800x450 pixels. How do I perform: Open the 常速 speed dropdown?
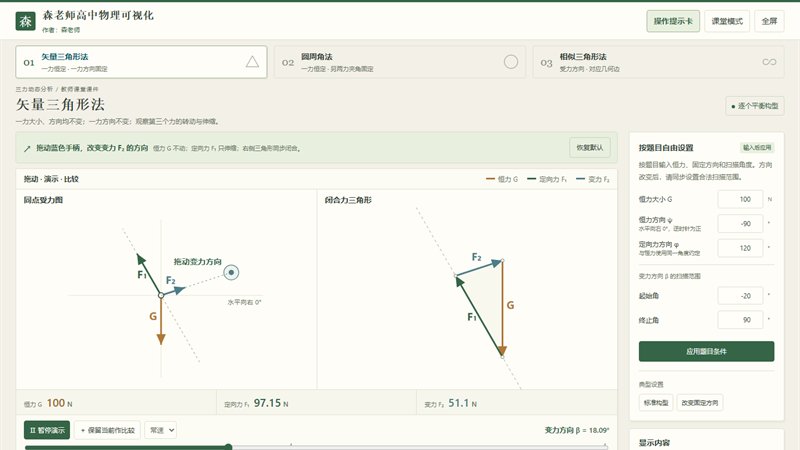pos(160,430)
